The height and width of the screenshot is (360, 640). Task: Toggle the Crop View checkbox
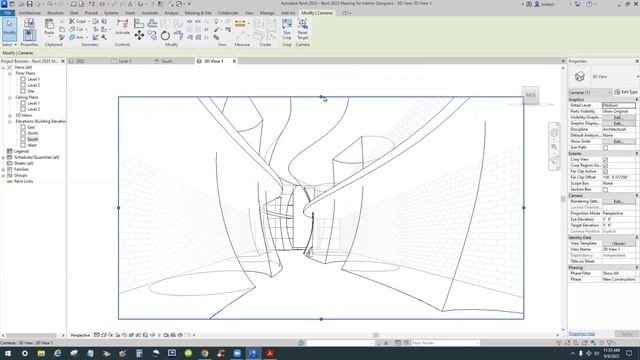[605, 160]
